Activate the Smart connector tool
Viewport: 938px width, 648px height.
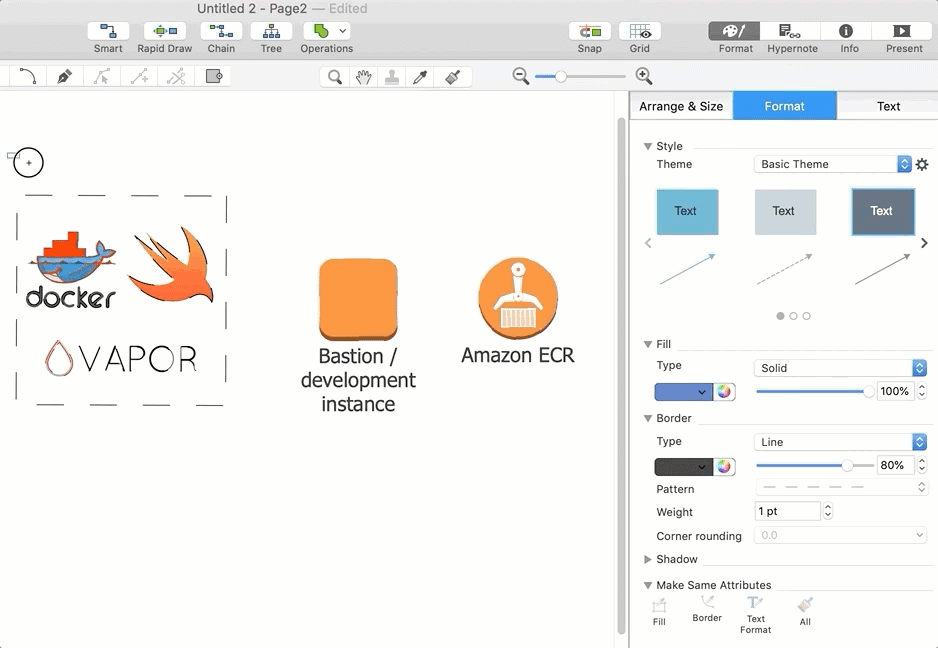pyautogui.click(x=108, y=31)
